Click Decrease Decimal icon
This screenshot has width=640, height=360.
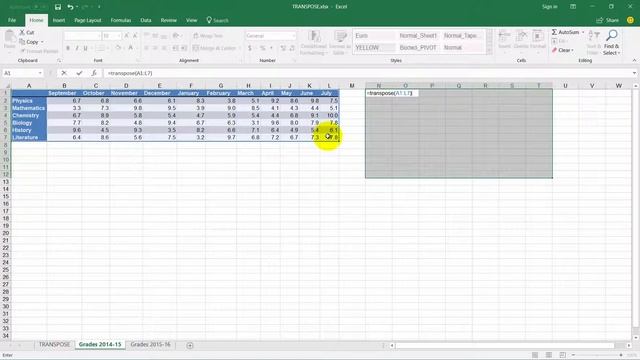pos(292,48)
